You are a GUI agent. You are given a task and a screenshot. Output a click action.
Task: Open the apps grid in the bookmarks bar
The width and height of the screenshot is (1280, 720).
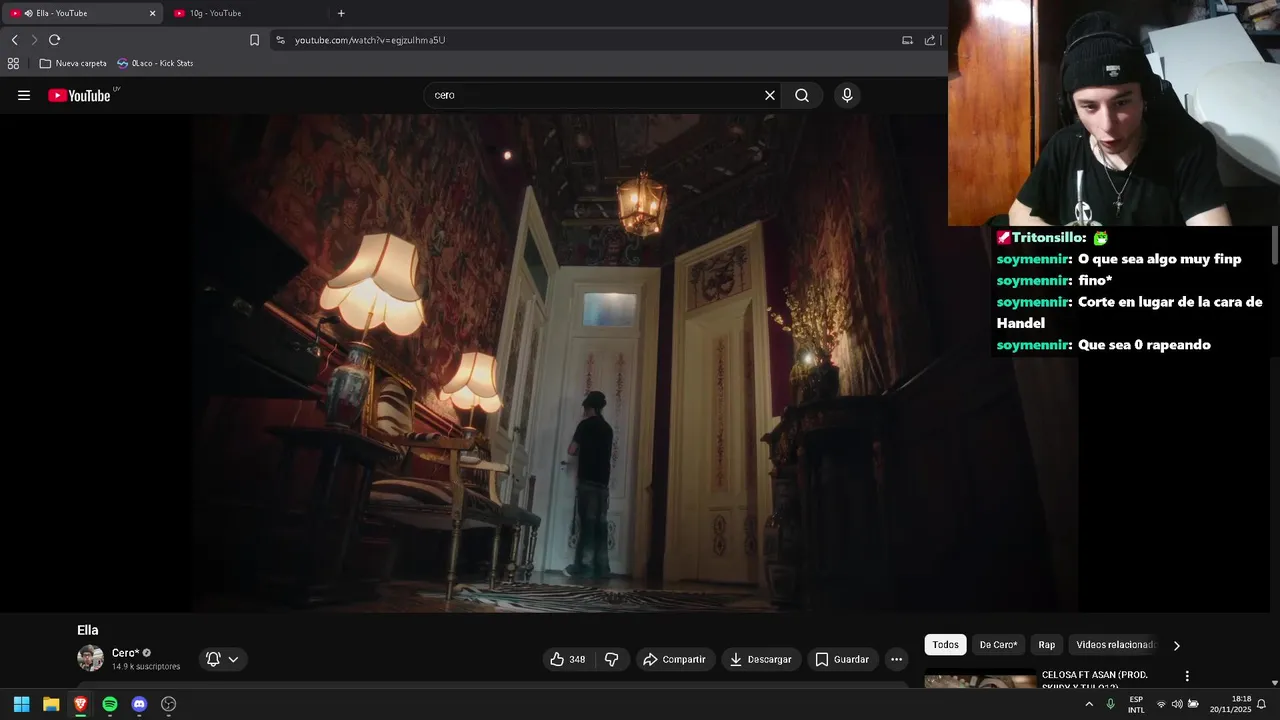(13, 63)
